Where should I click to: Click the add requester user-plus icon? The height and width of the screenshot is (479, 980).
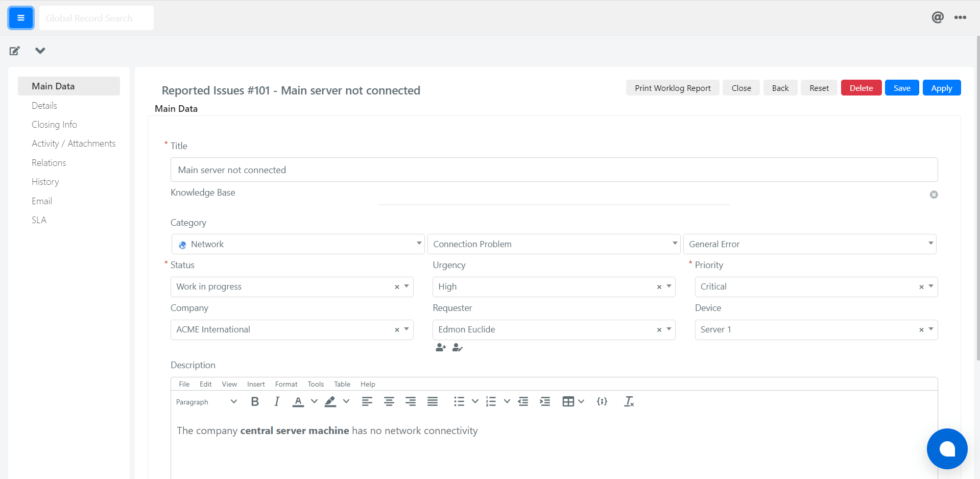click(441, 348)
